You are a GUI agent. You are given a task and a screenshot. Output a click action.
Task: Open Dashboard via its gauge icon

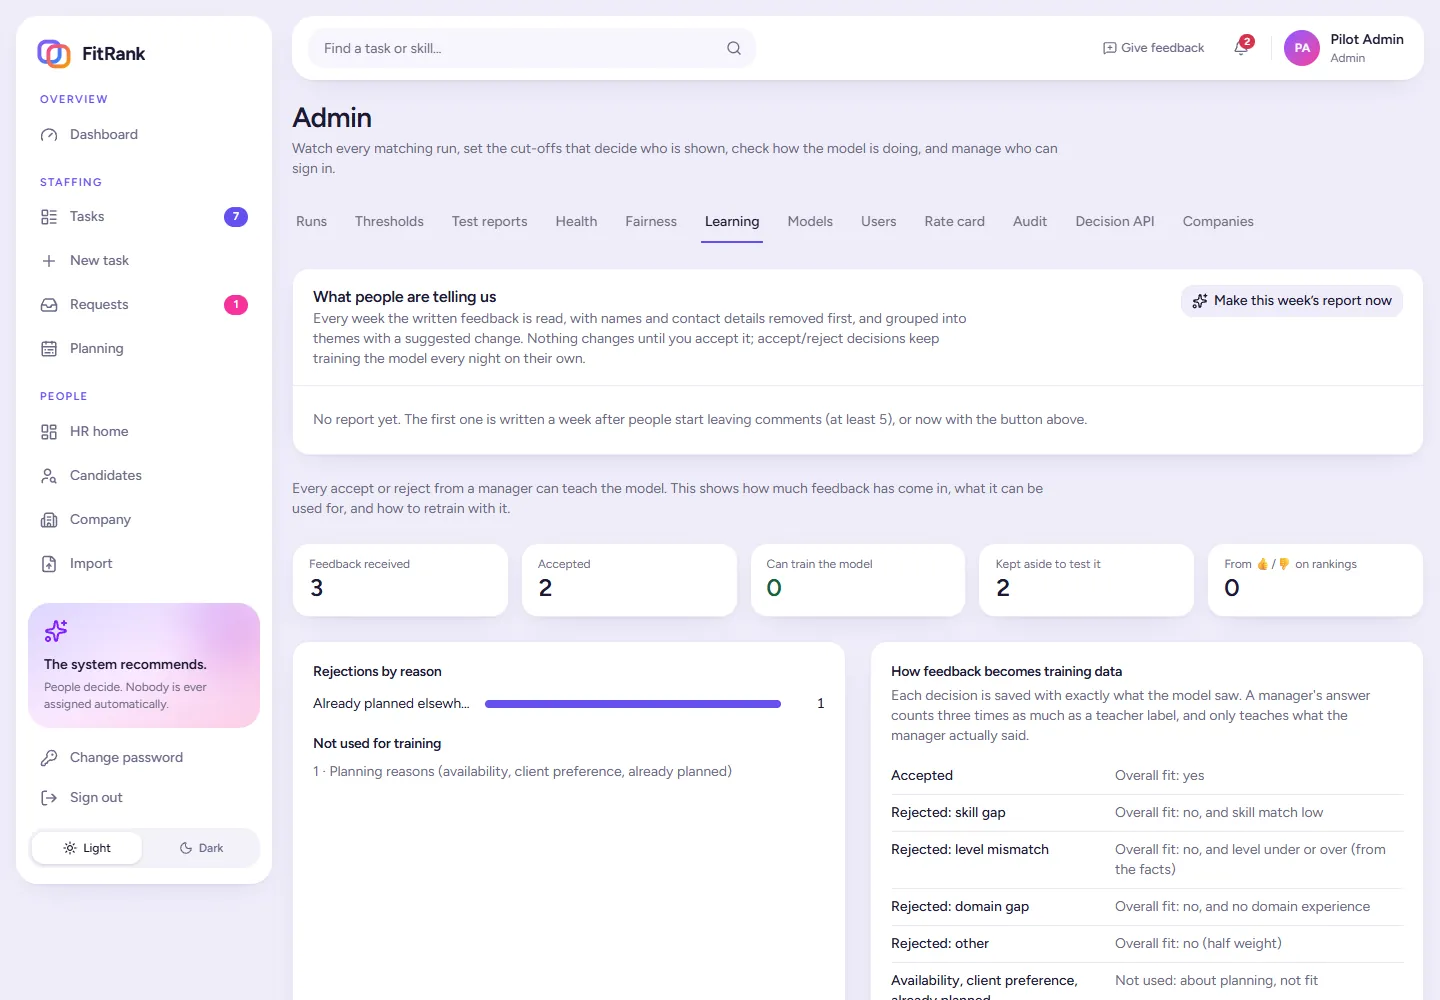[49, 135]
